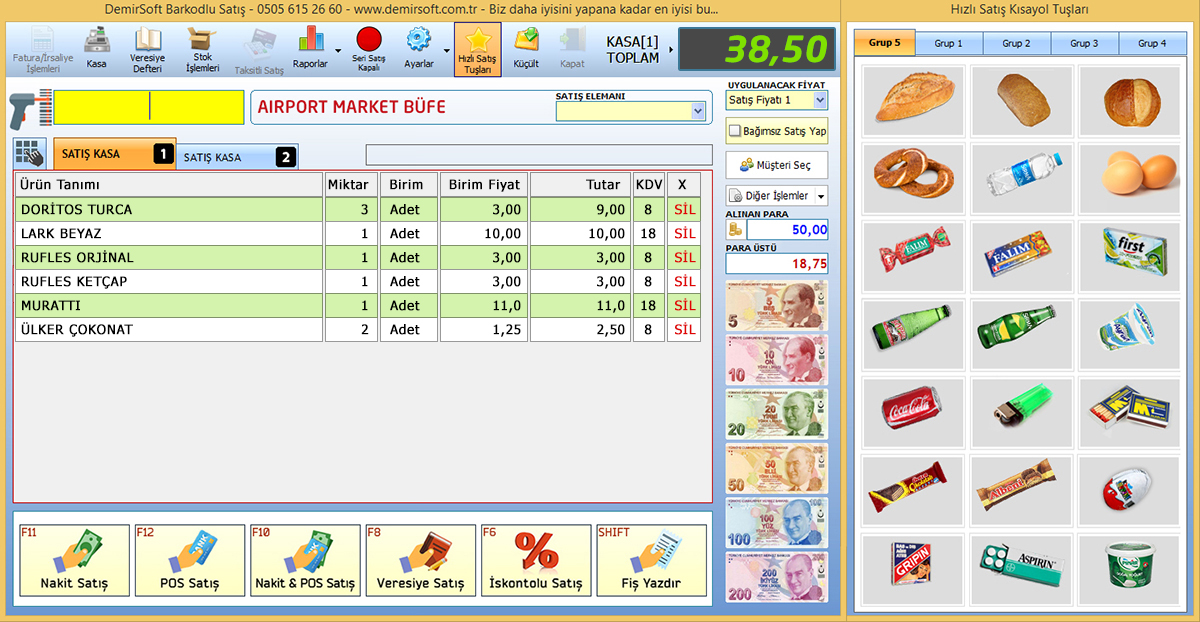Toggle Seri Satış Kapalı red button

tap(369, 48)
